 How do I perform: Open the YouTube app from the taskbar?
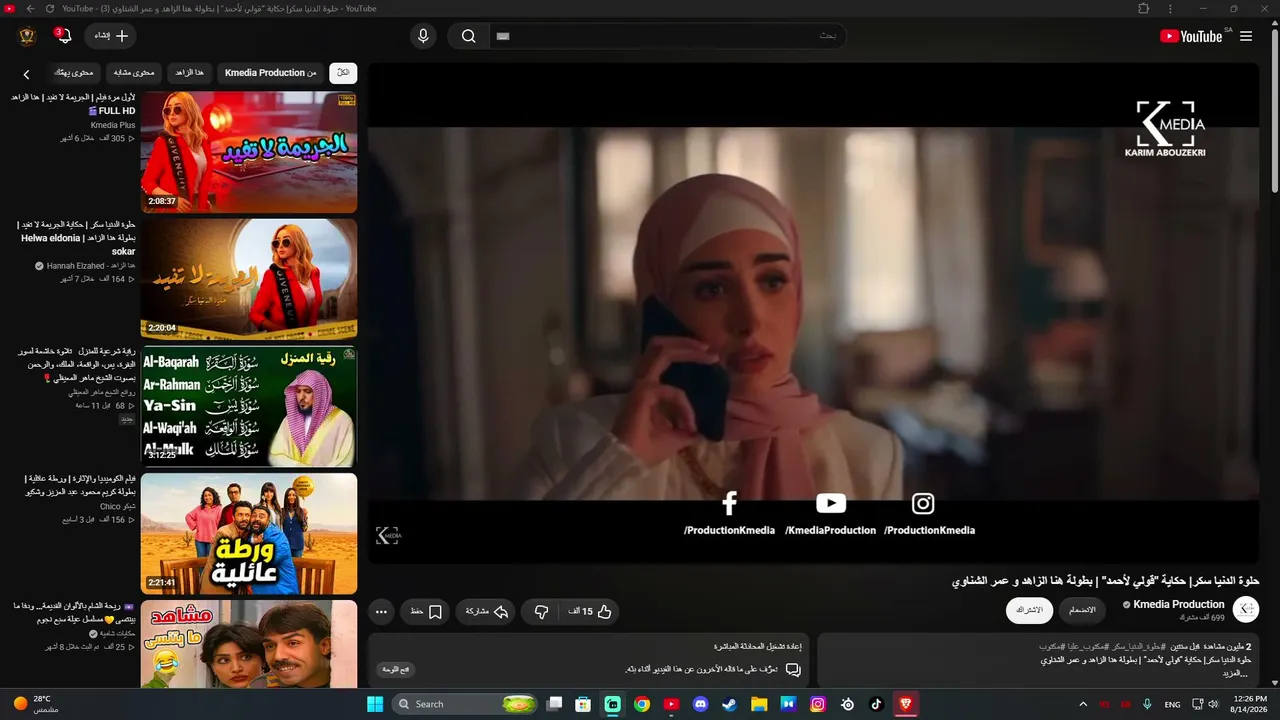point(671,704)
